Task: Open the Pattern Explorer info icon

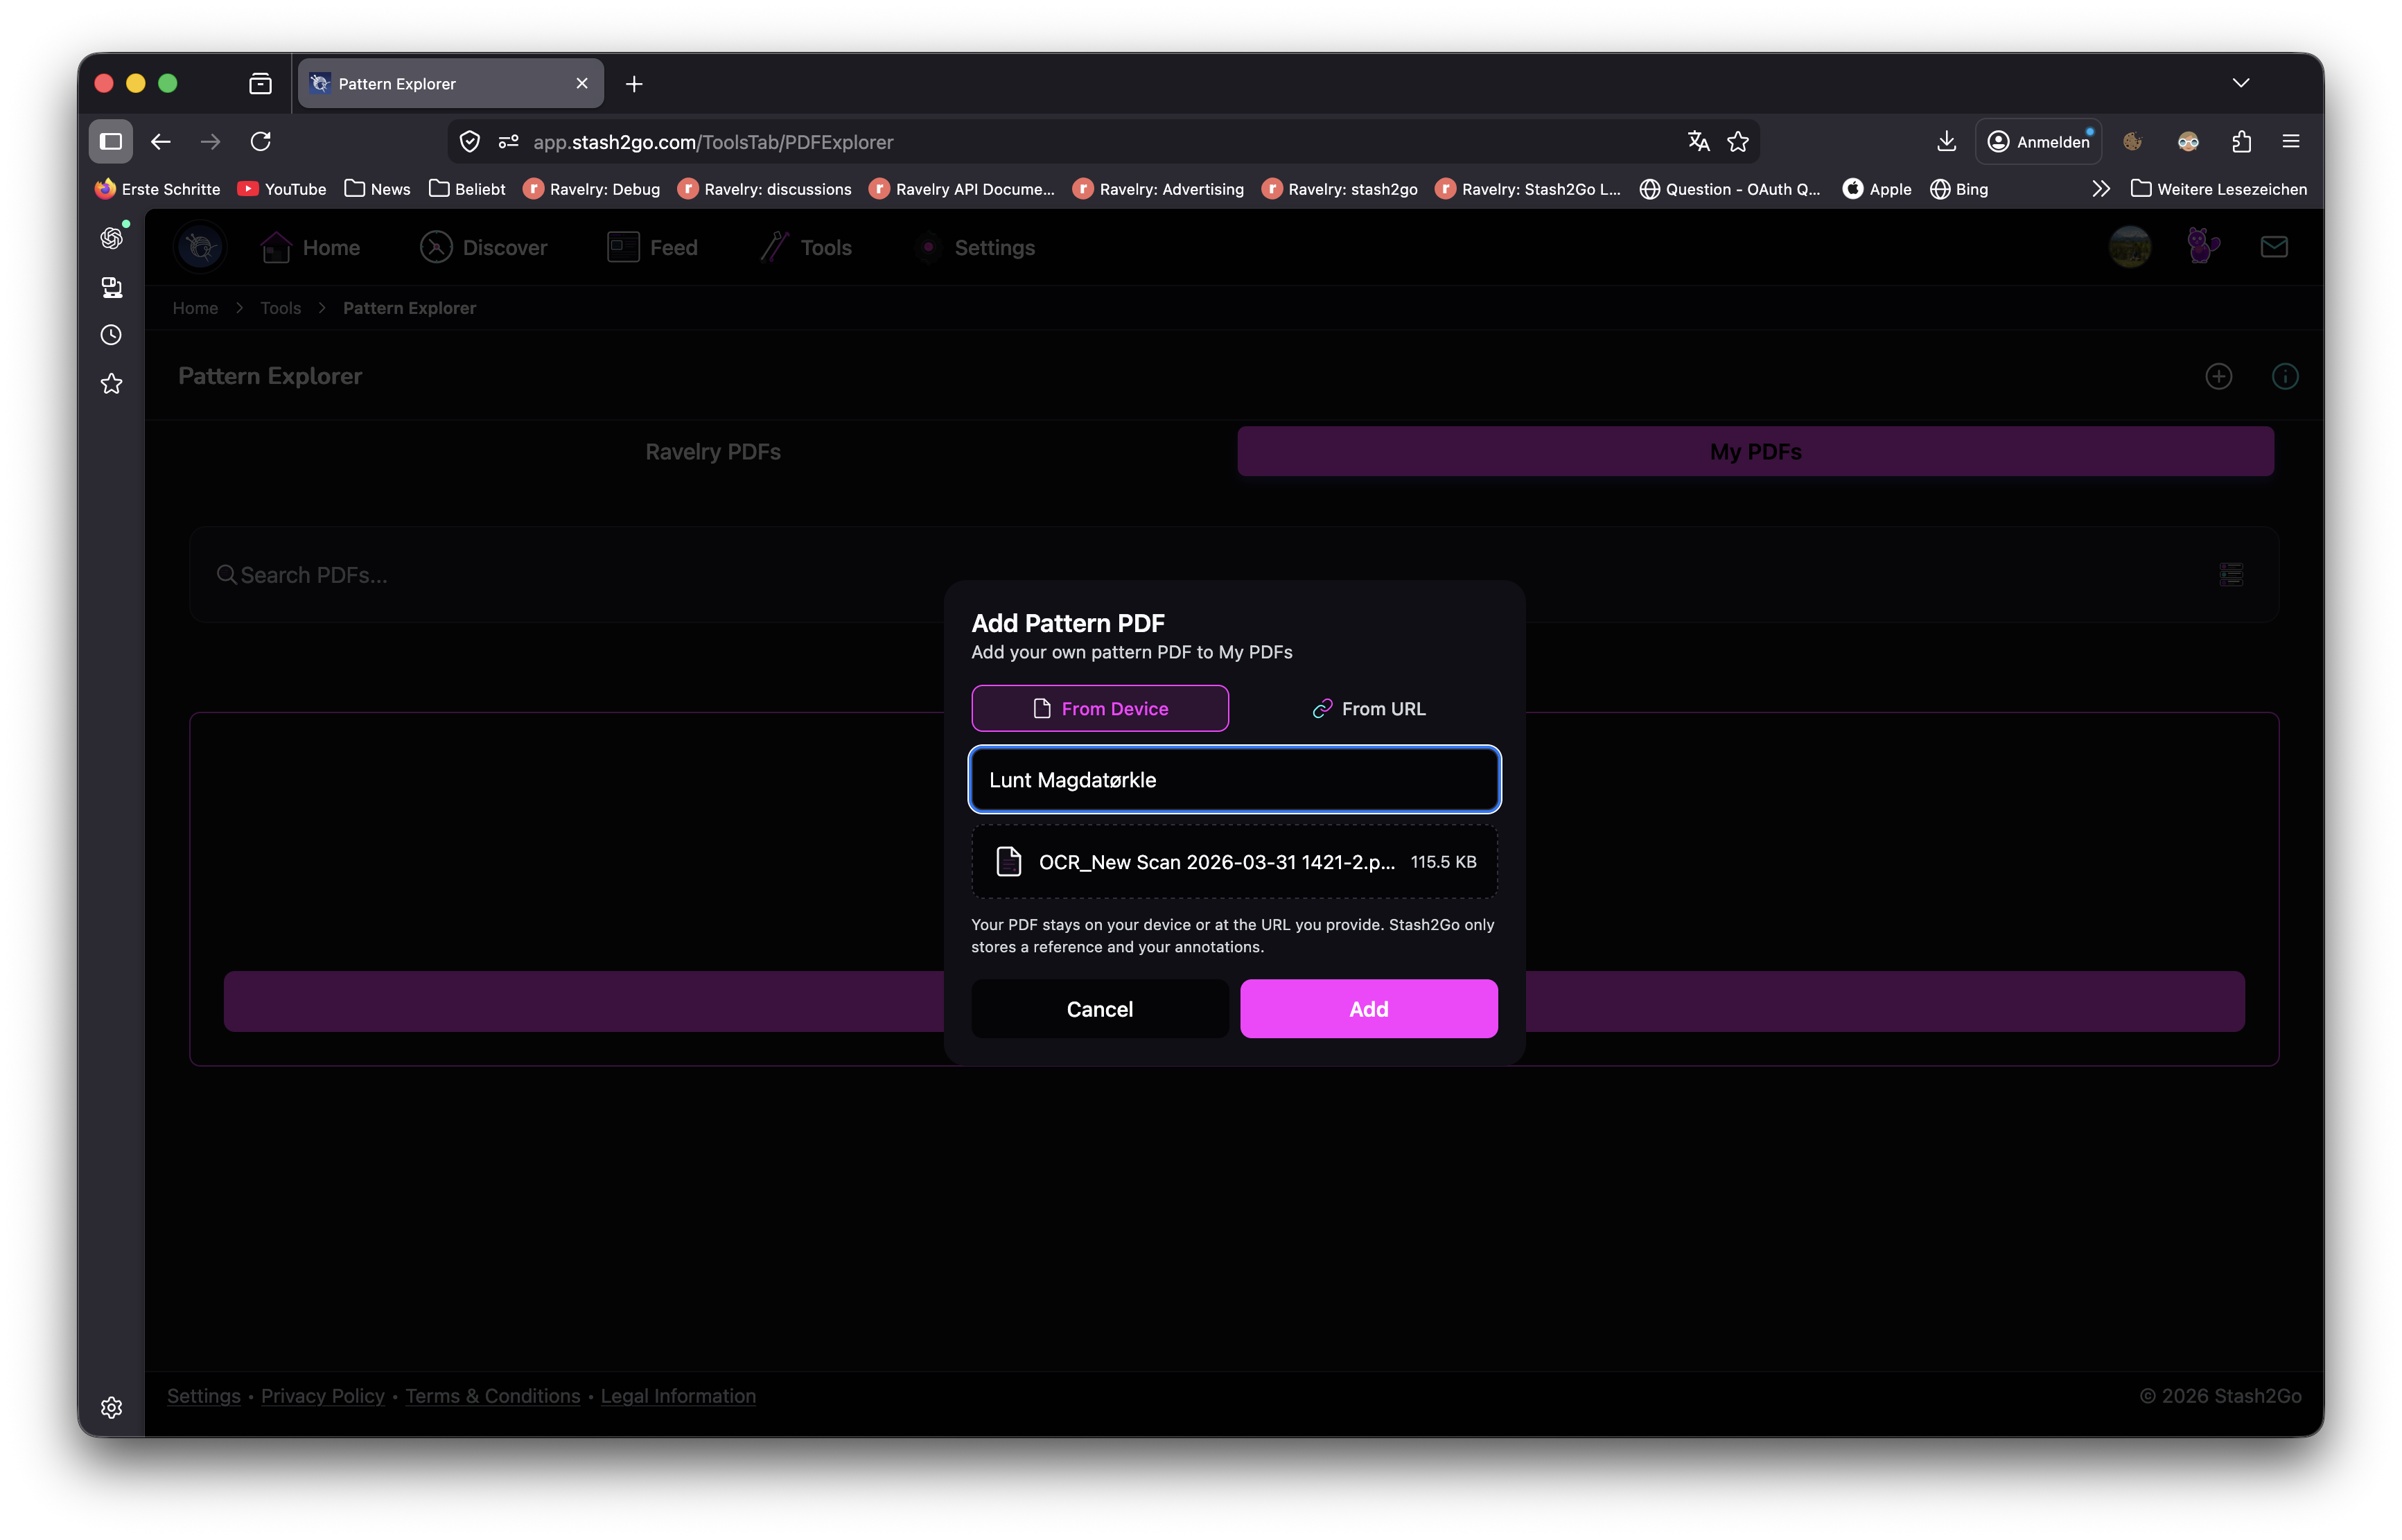Action: coord(2285,376)
